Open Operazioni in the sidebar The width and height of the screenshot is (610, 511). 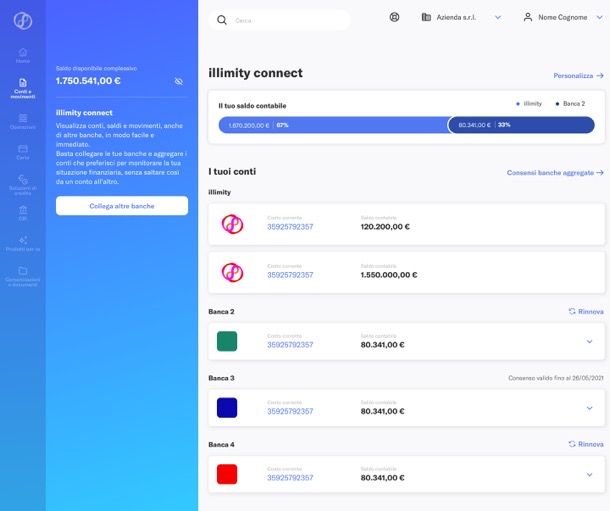(x=23, y=121)
